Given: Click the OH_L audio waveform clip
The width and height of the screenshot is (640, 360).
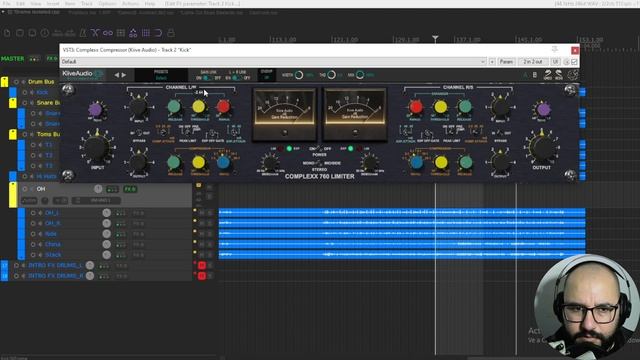Looking at the screenshot, I should 402,212.
